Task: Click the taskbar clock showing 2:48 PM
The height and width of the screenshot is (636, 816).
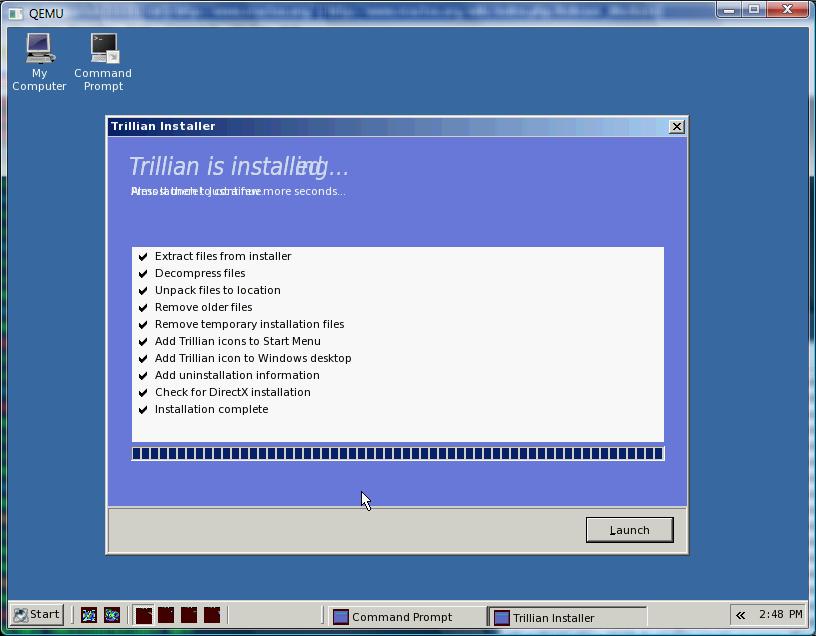Action: pyautogui.click(x=780, y=615)
